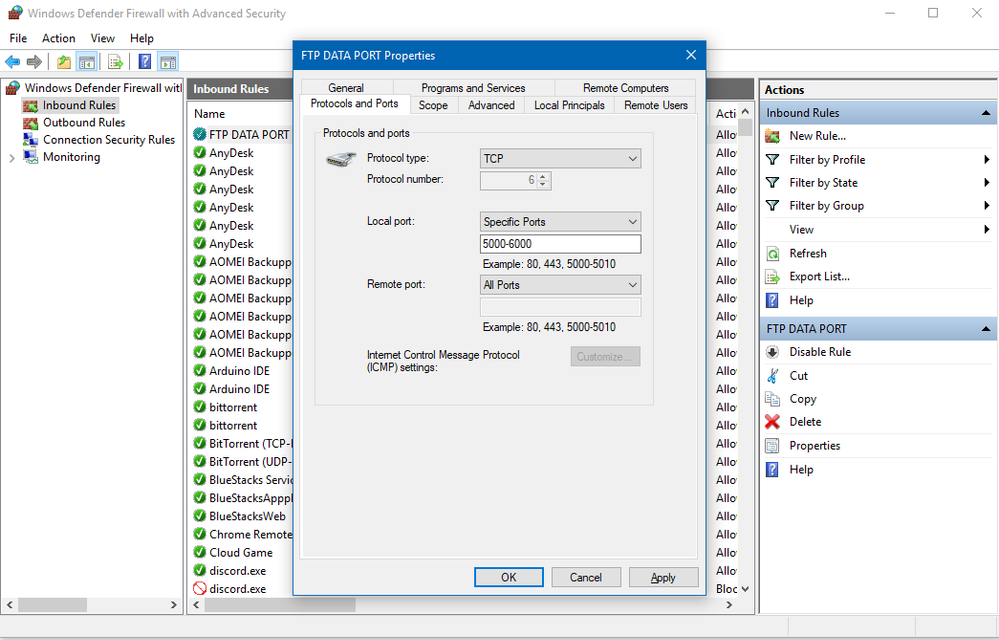This screenshot has height=640, width=999.
Task: Open the Action menu
Action: coord(59,38)
